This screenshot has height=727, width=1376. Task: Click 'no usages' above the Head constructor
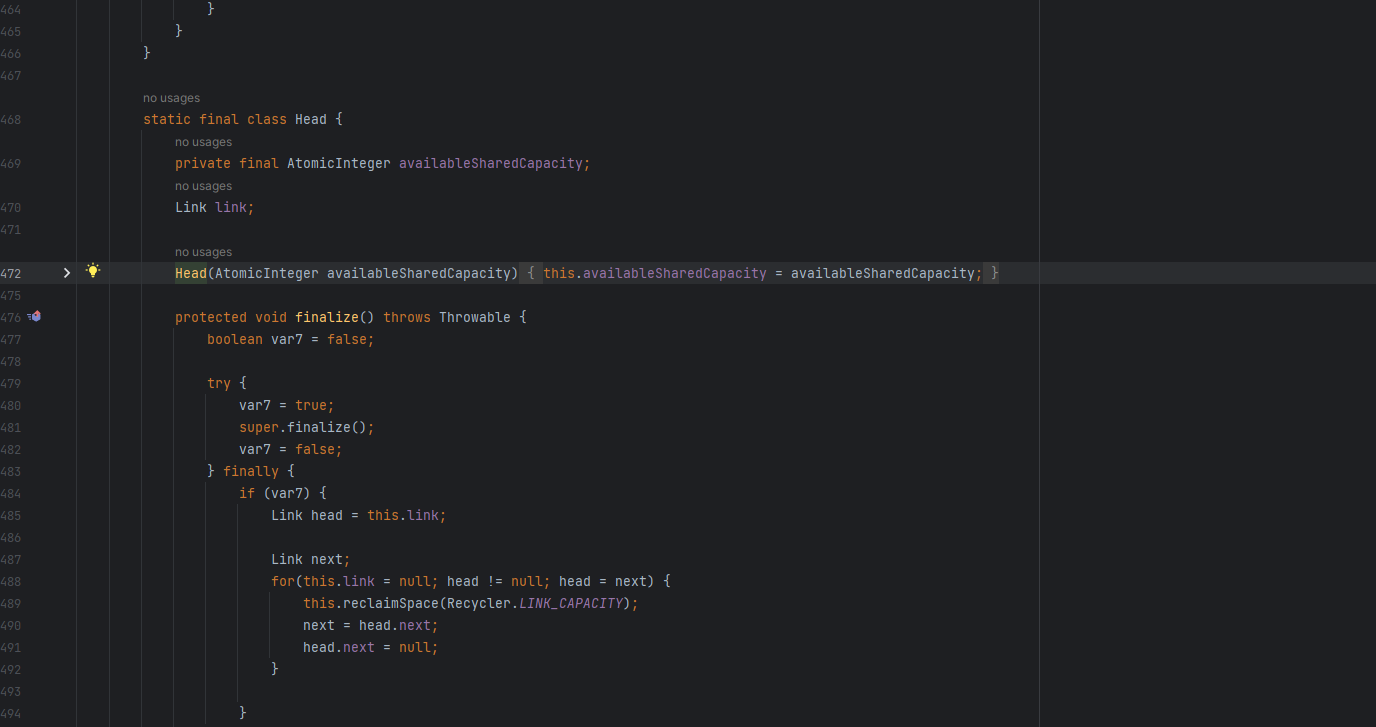[x=203, y=251]
